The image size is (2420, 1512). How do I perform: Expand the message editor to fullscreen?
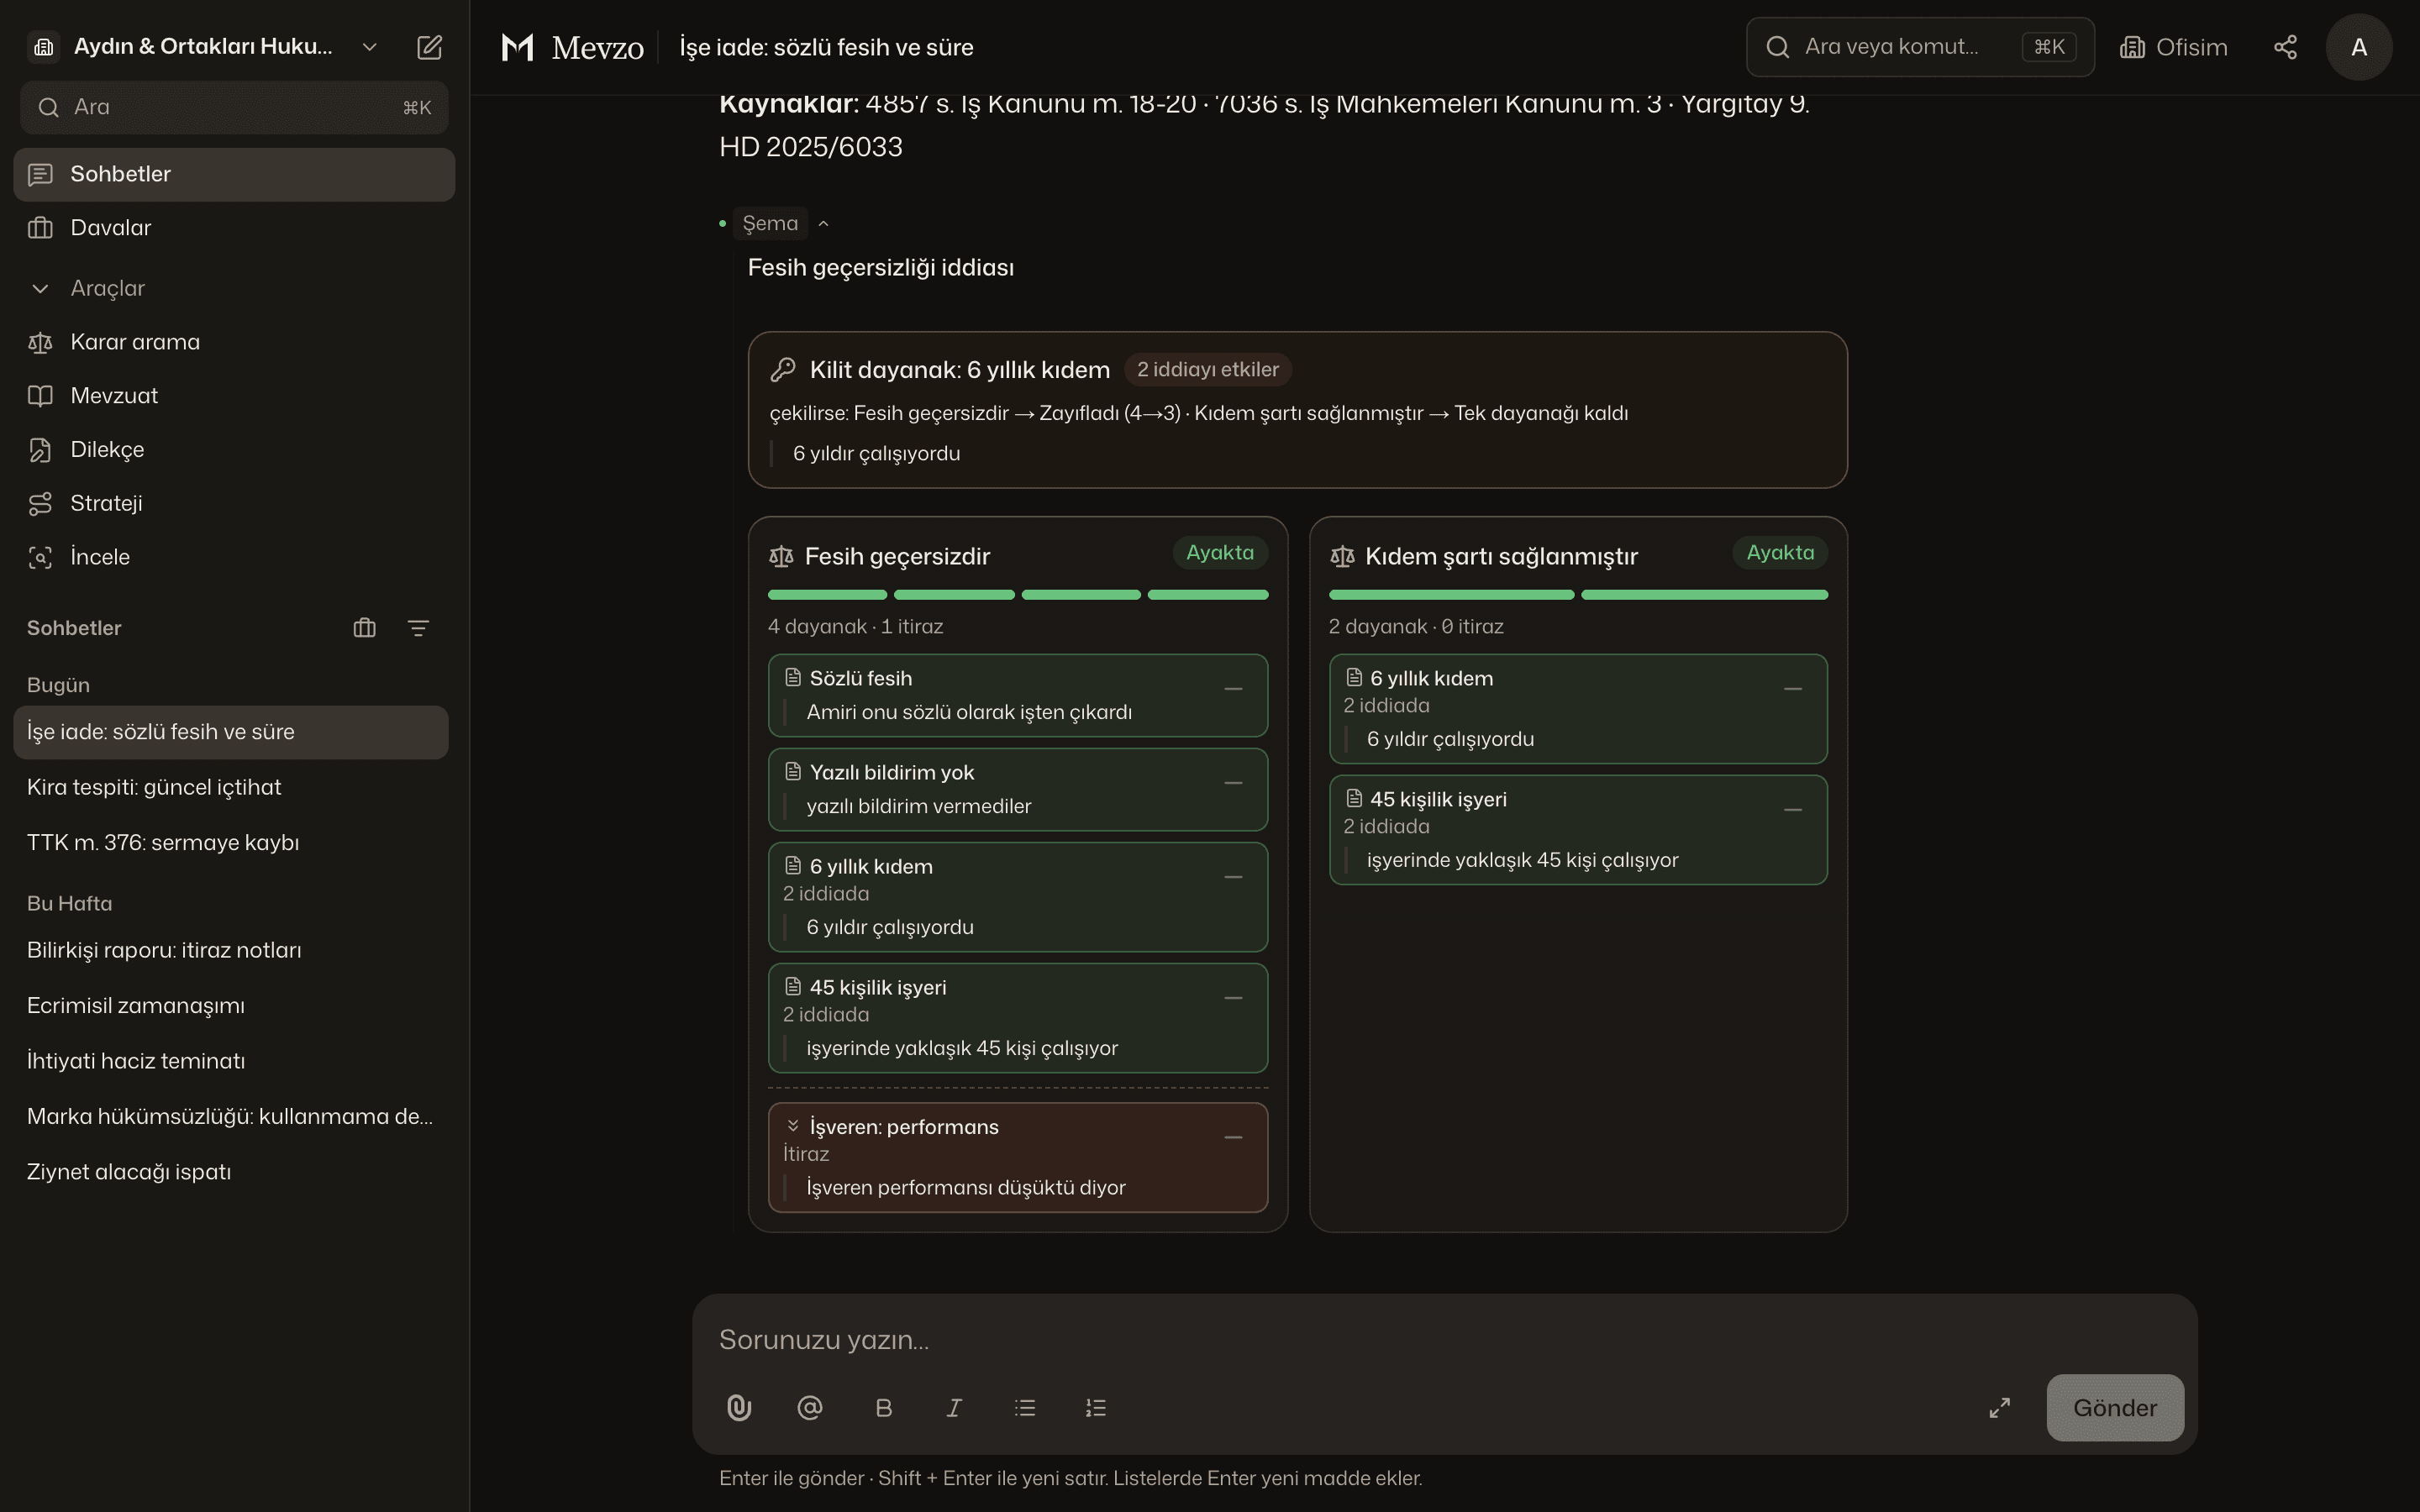1999,1408
